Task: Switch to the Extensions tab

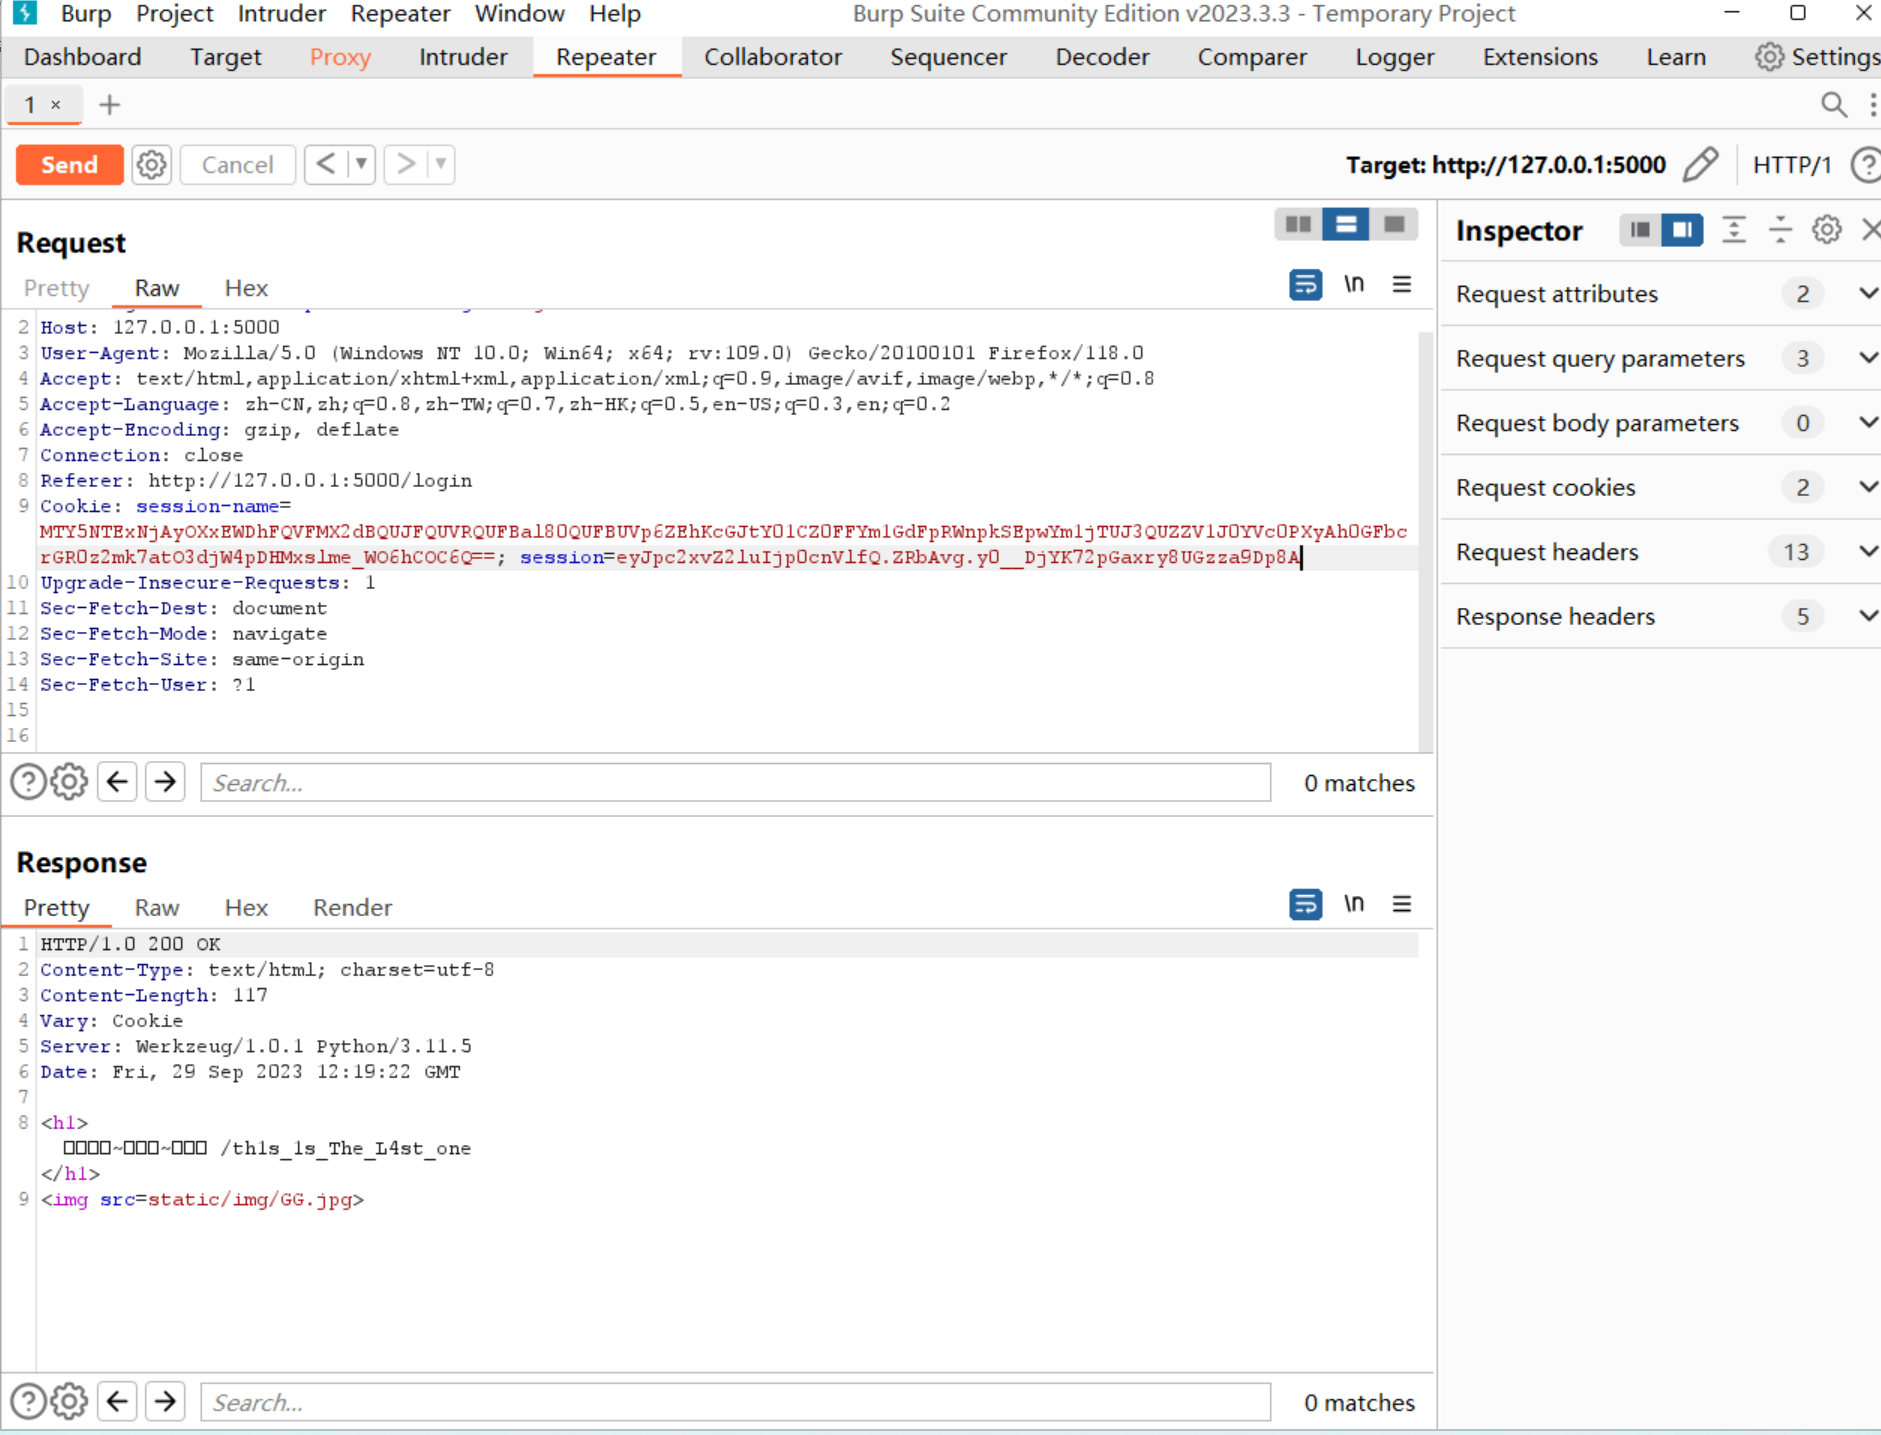Action: pos(1540,57)
